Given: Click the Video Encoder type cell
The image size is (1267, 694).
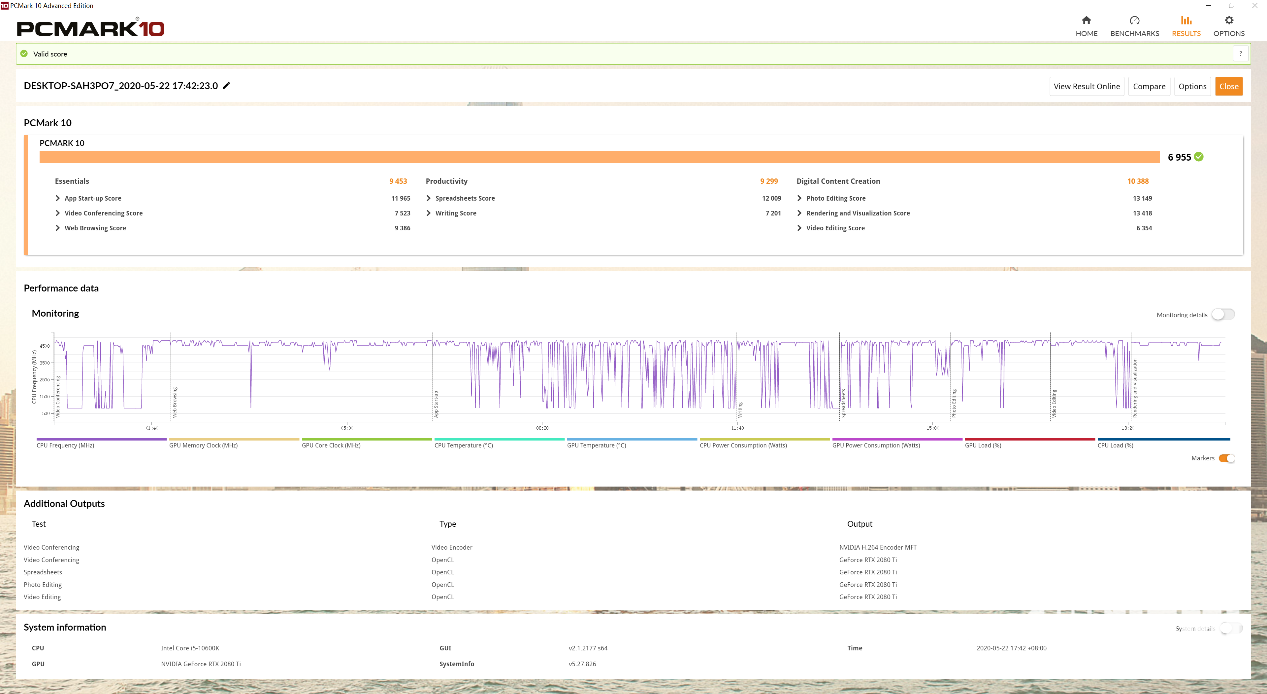Looking at the screenshot, I should [x=452, y=548].
